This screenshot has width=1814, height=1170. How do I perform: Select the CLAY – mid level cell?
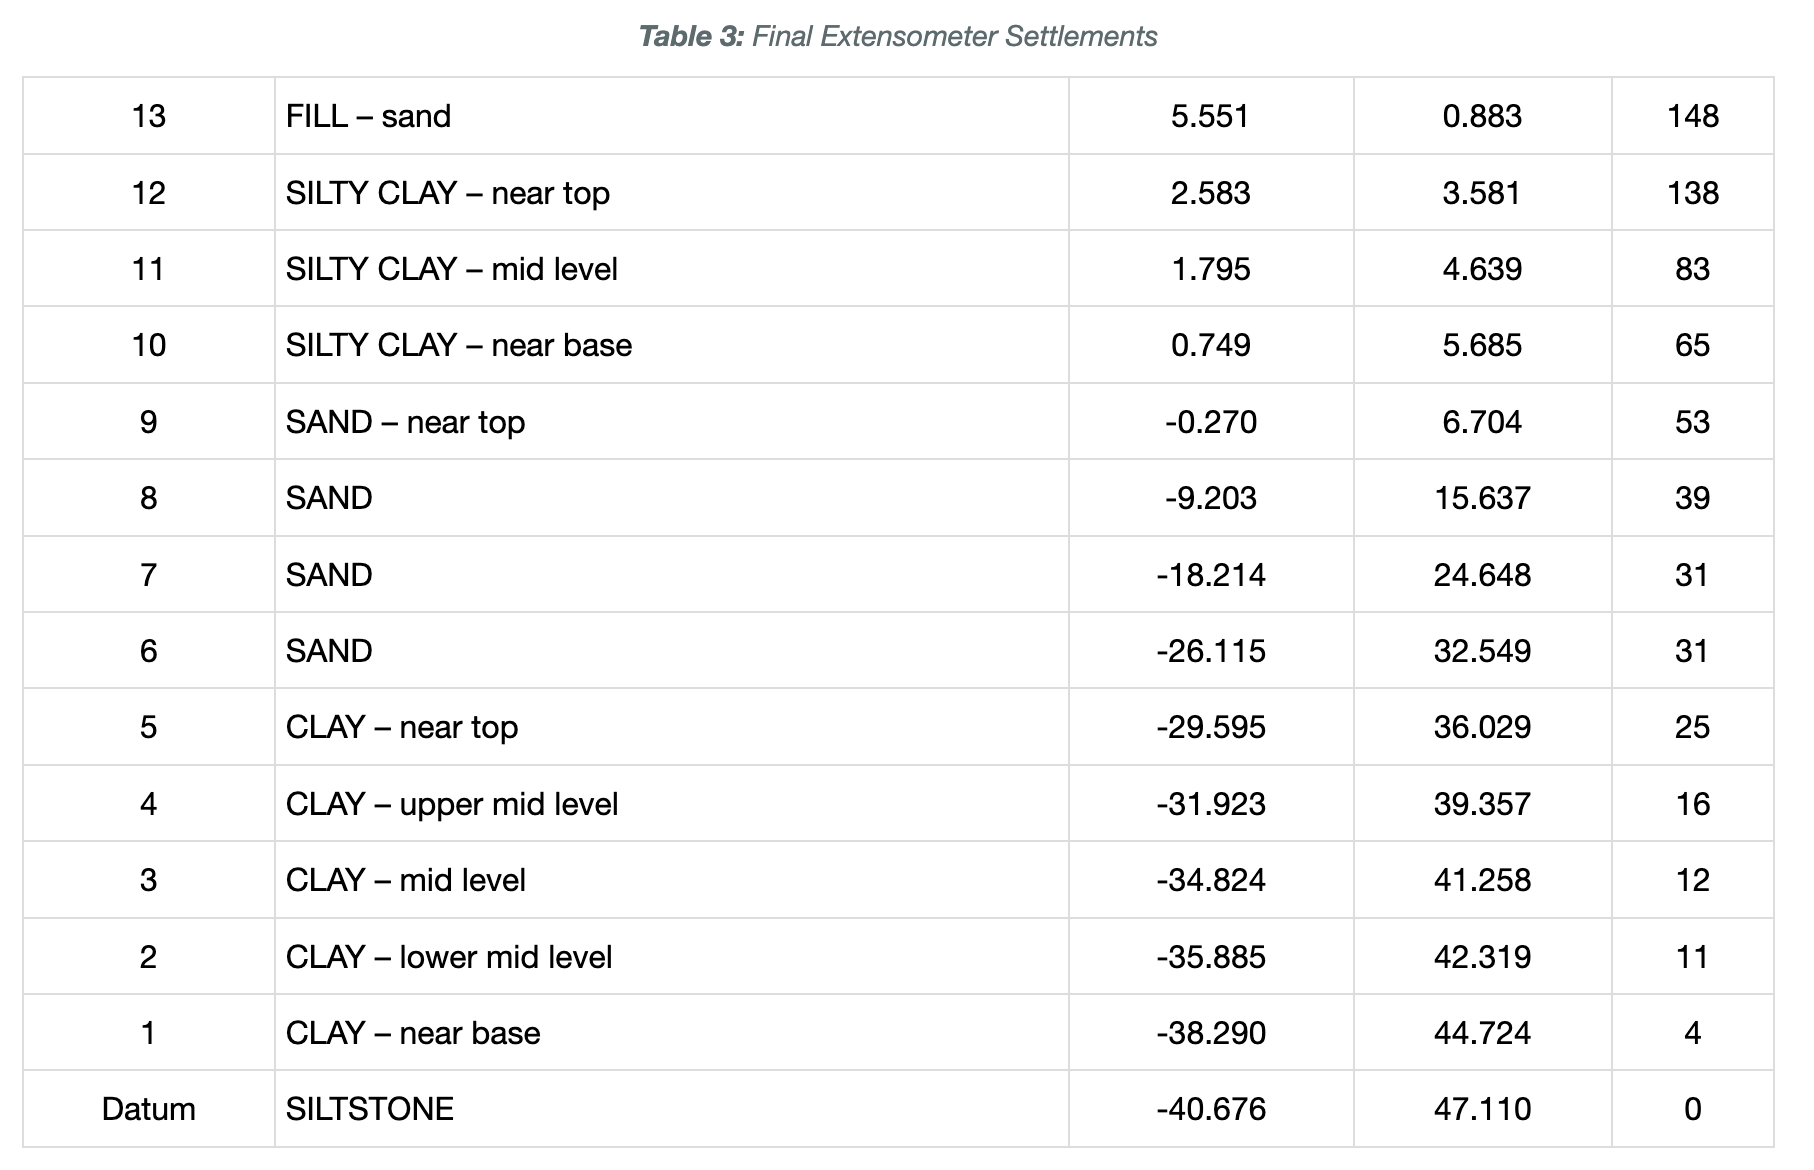click(672, 880)
